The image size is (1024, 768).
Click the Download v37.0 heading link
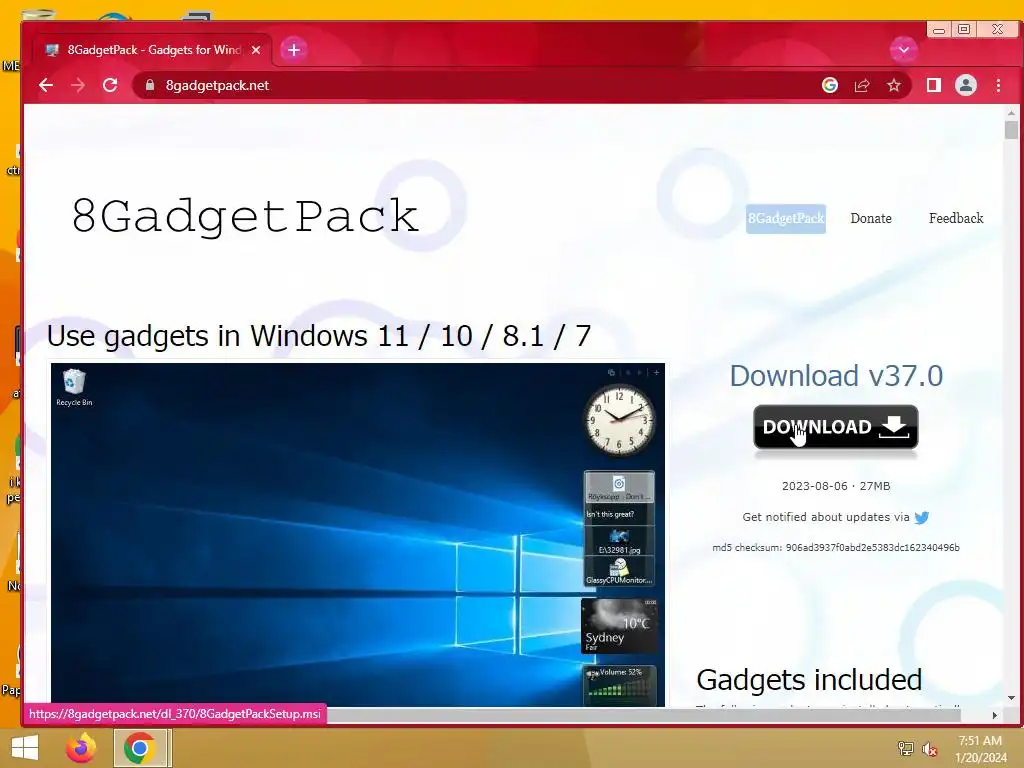(x=836, y=376)
